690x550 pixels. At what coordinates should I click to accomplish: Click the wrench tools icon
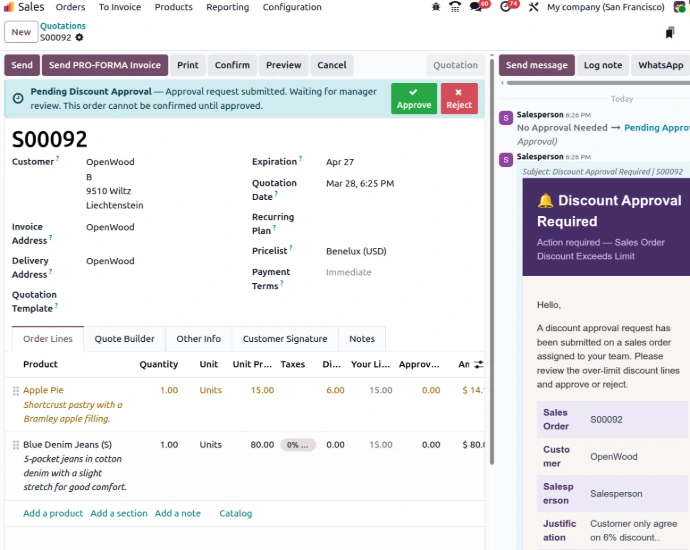click(532, 7)
